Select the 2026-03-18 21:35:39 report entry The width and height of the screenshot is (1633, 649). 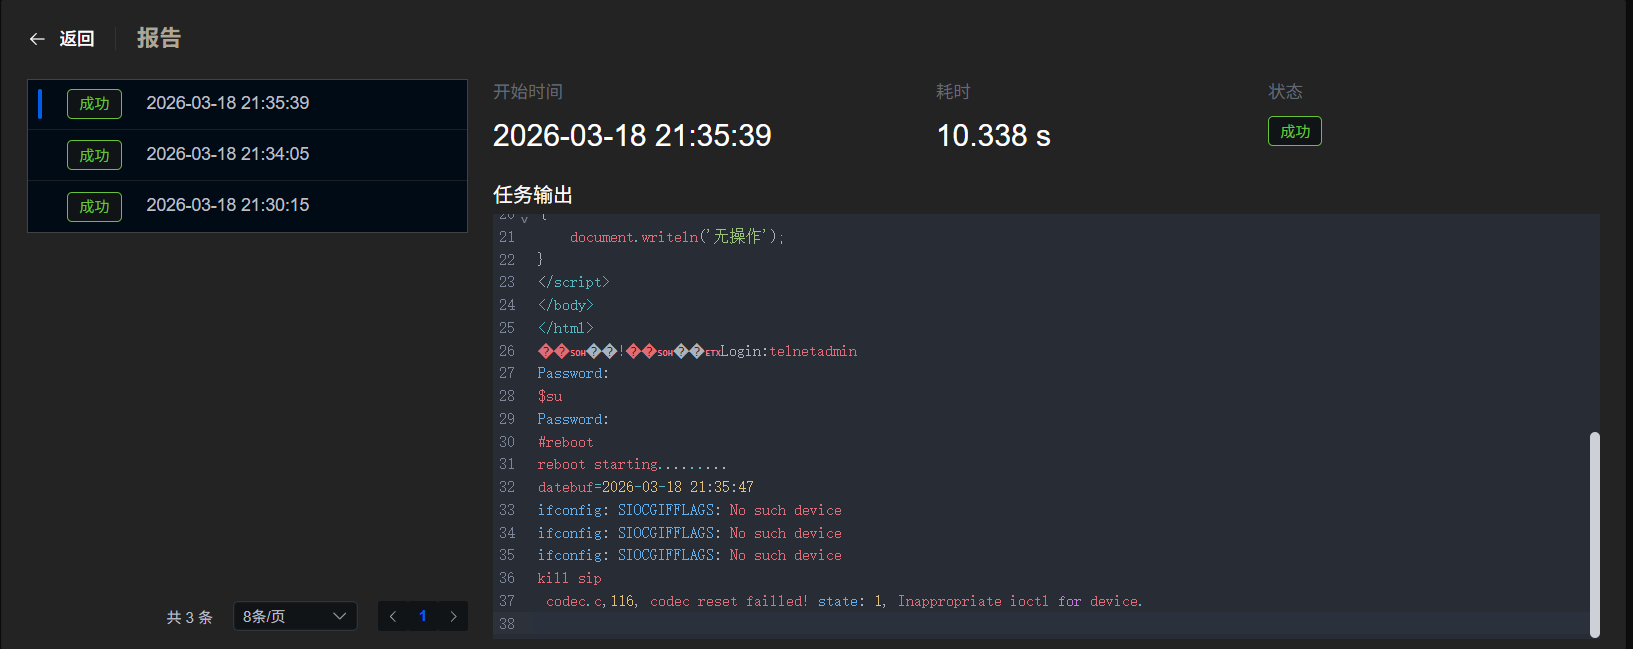(228, 103)
